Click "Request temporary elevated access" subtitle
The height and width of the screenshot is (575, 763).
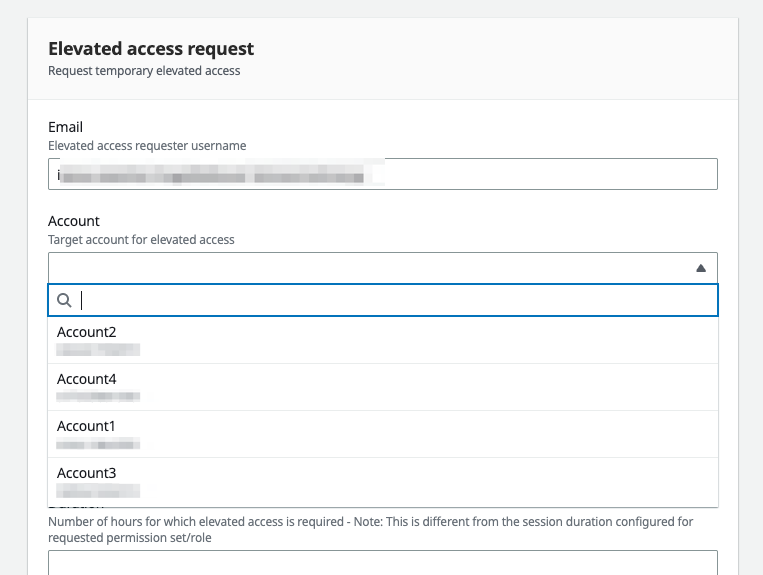pos(144,71)
